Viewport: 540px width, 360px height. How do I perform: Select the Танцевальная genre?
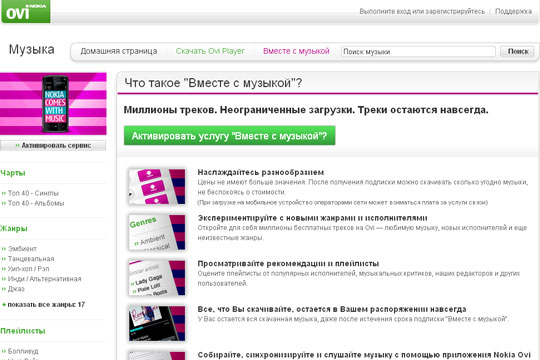click(31, 259)
